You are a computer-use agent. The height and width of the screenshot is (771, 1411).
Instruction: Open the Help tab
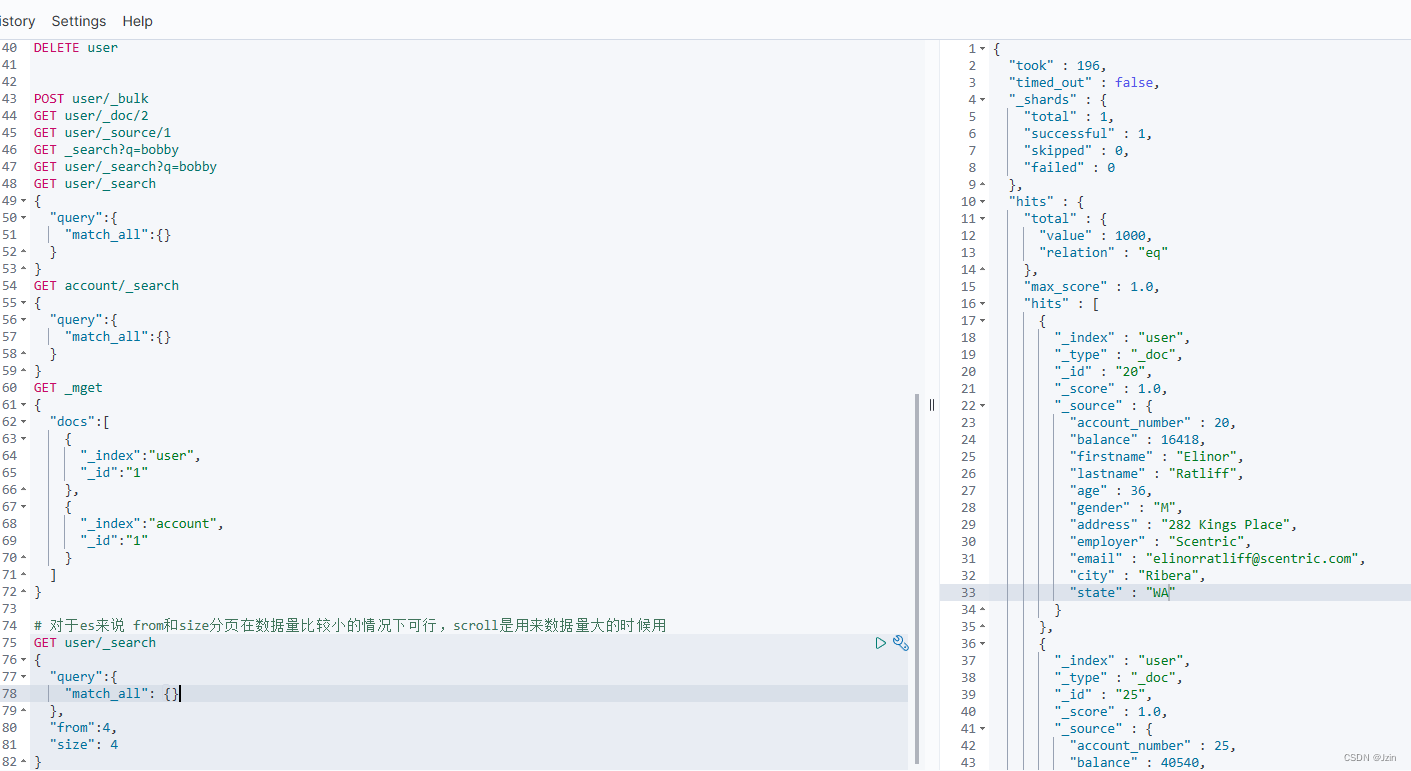tap(138, 21)
